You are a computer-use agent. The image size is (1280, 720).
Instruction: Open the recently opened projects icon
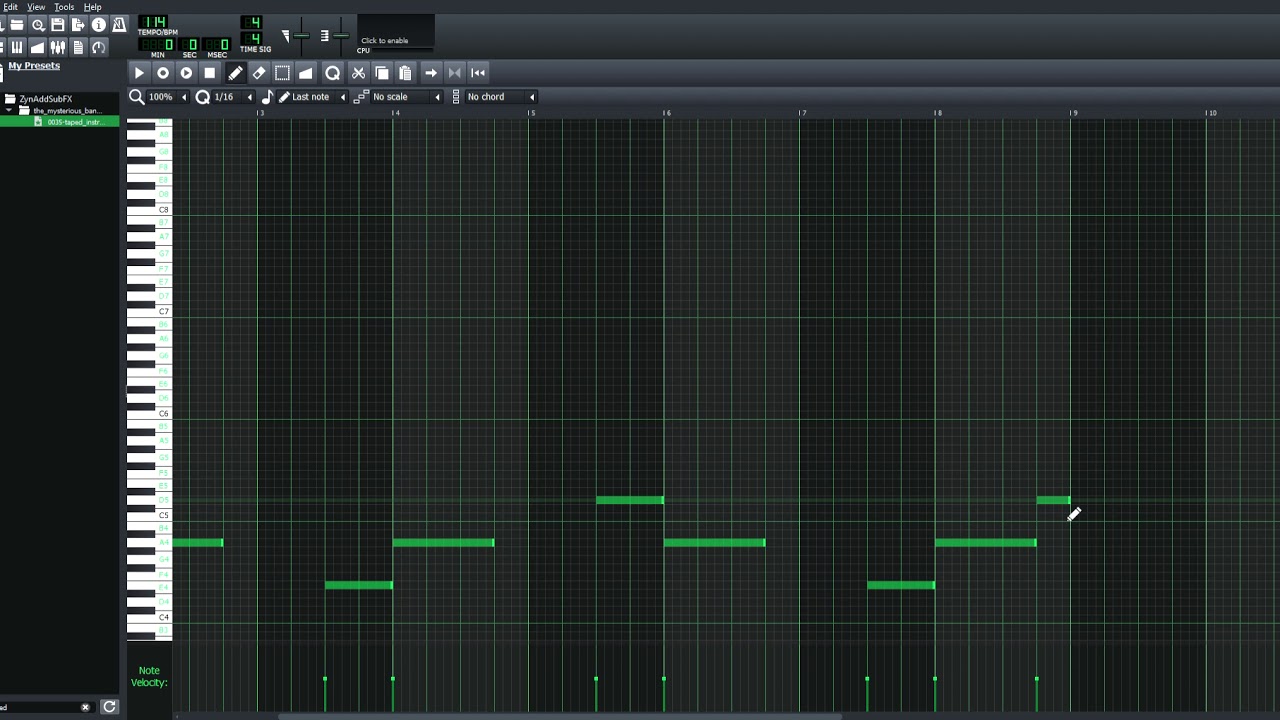[x=38, y=25]
